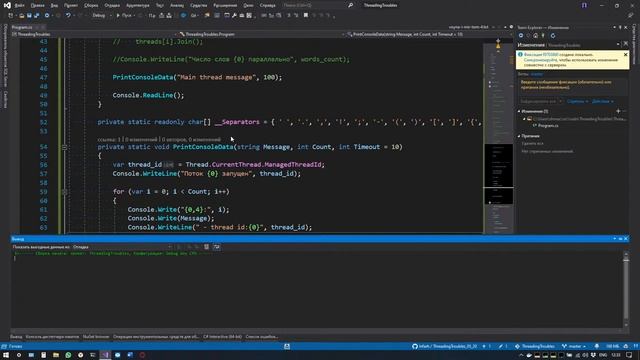Viewport: 640px width, 360px height.
Task: Open the C# Interactive tab
Action: coord(222,337)
